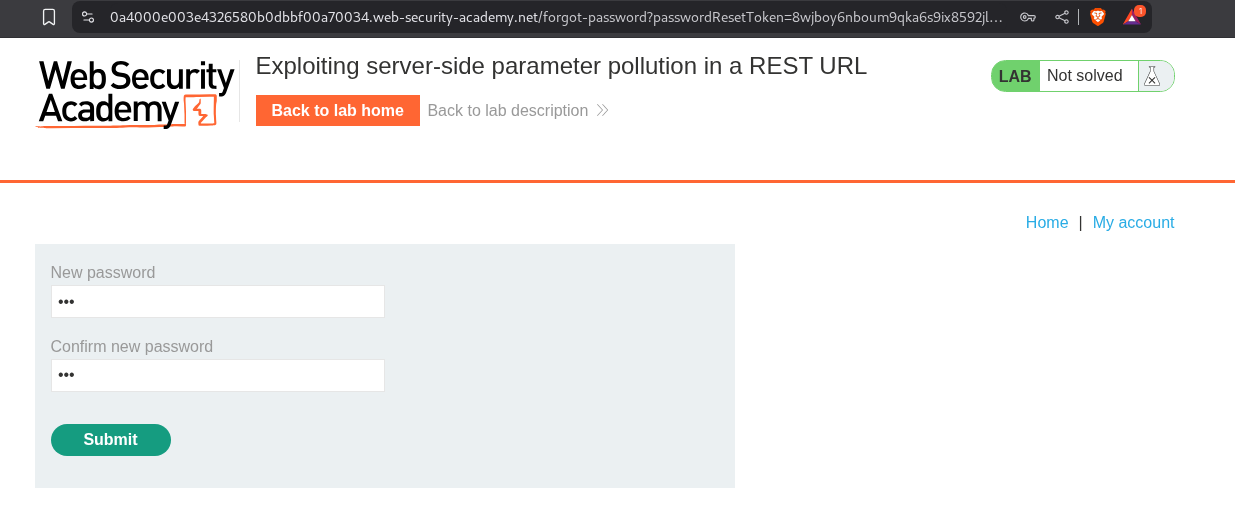Image resolution: width=1235 pixels, height=515 pixels.
Task: Open Brave Rewards triangle icon
Action: (x=1131, y=17)
